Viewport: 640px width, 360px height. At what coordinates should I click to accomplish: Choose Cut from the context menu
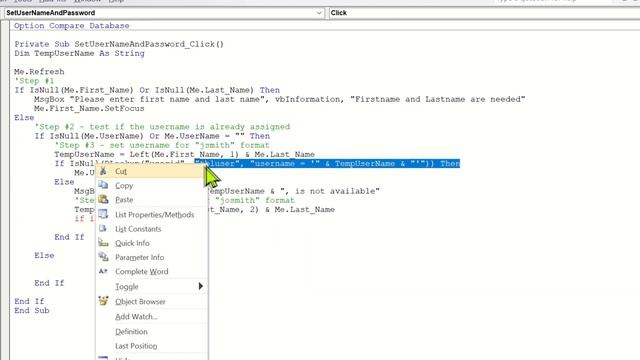(151, 171)
